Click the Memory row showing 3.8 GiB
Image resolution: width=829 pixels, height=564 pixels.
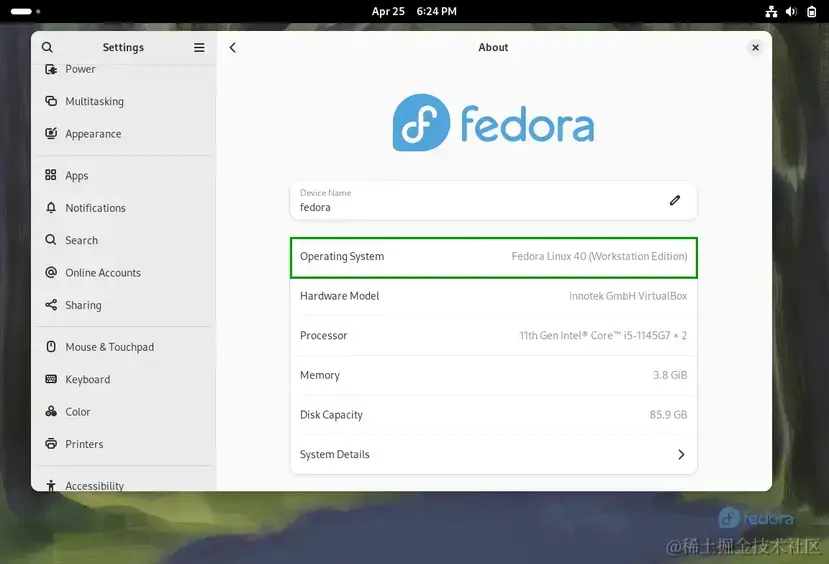(493, 375)
